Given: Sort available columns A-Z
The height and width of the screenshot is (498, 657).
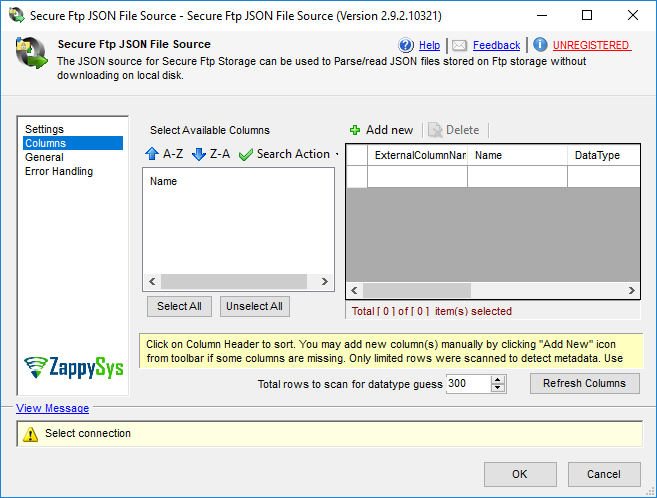Looking at the screenshot, I should tap(164, 154).
